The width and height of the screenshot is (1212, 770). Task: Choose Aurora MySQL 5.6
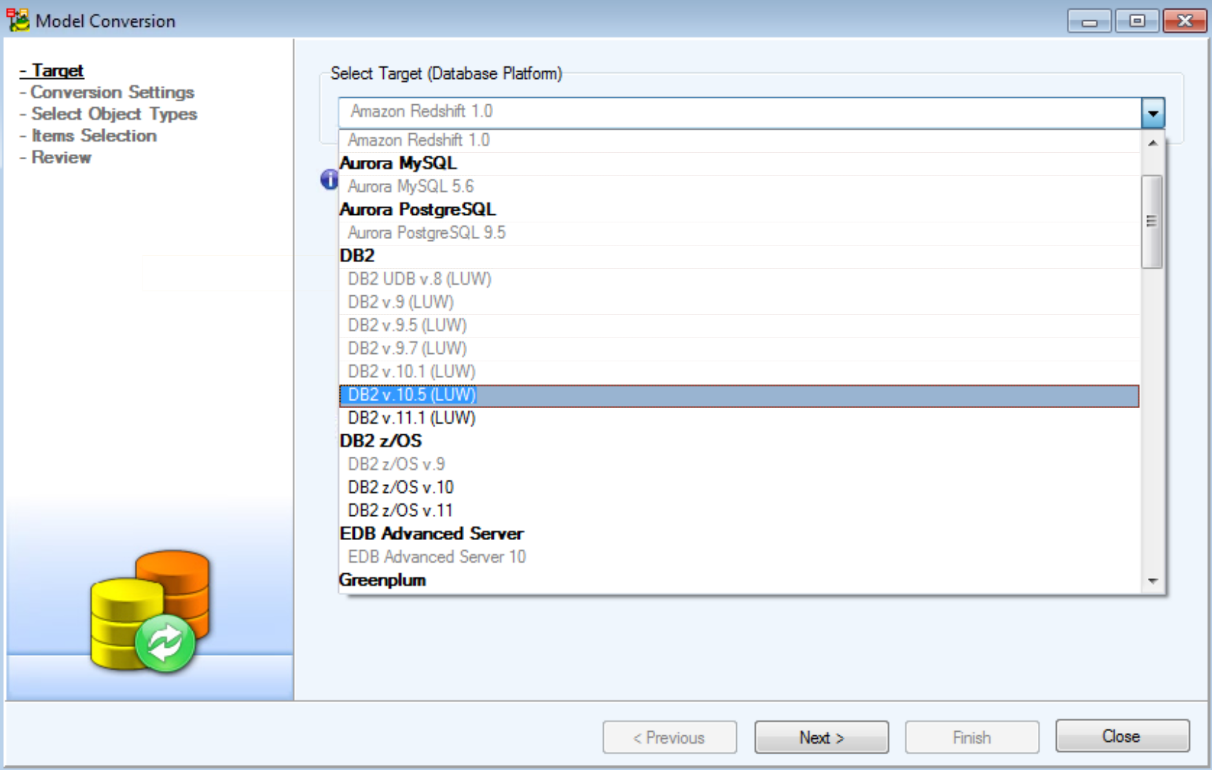coord(740,186)
